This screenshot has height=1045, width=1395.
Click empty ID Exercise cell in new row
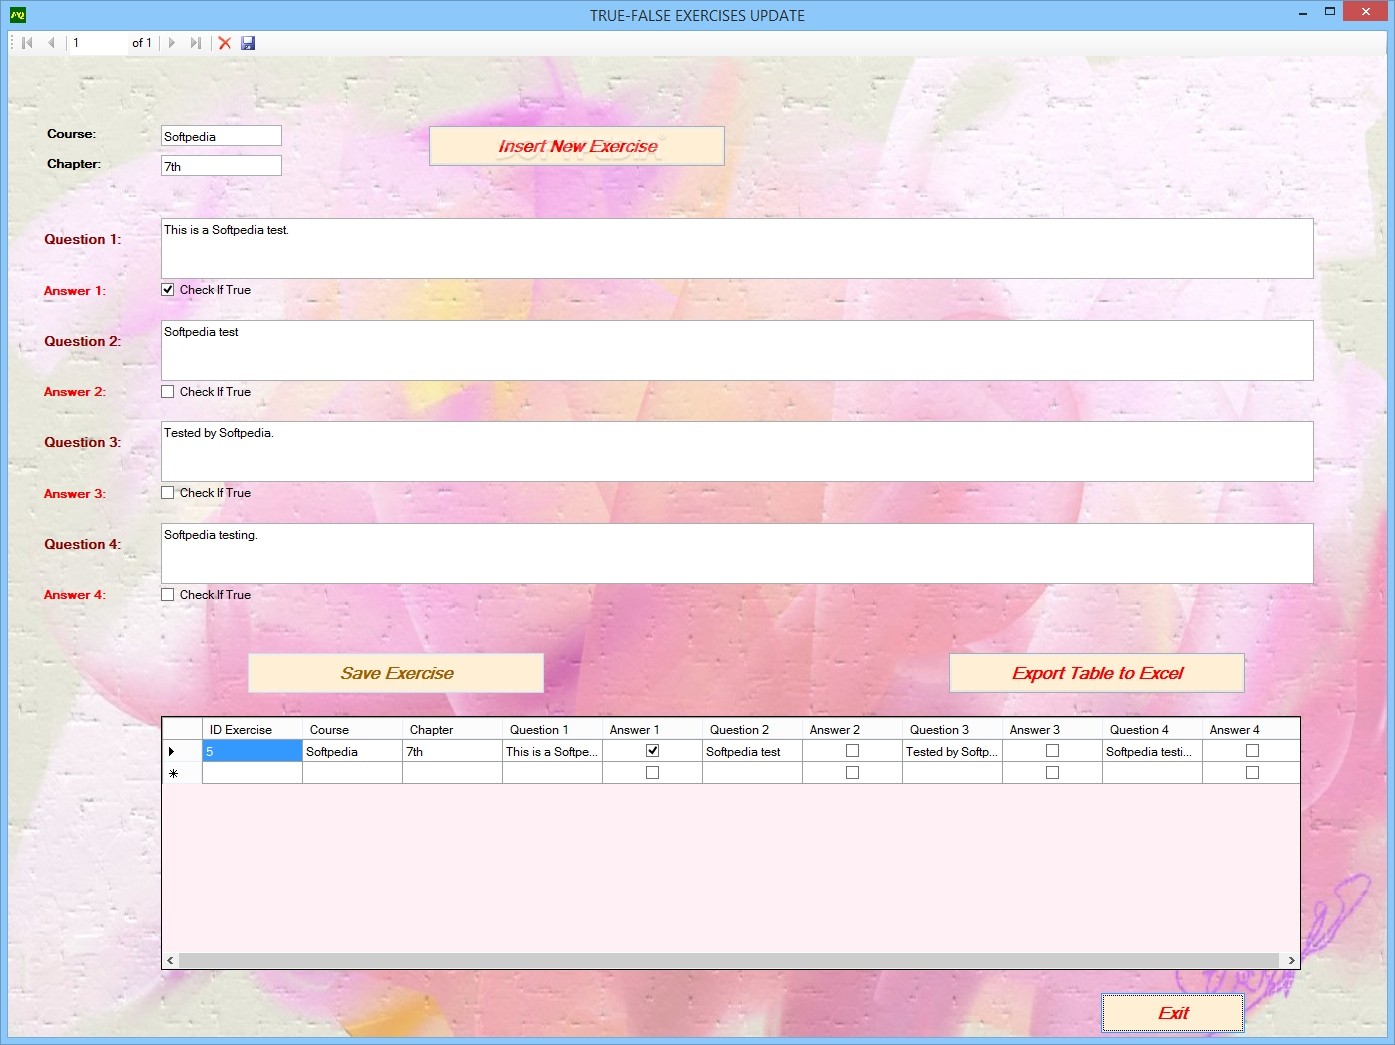coord(252,773)
